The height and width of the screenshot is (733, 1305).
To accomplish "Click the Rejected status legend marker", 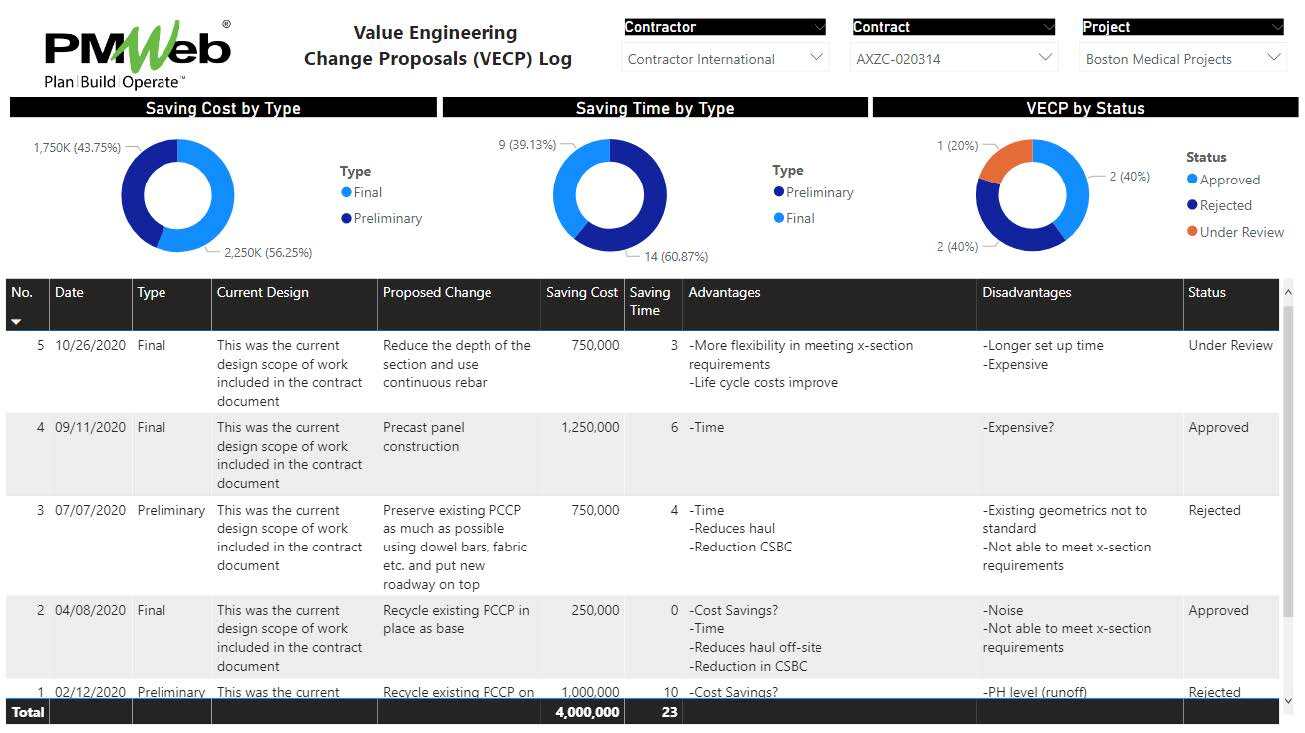I will [x=1192, y=205].
